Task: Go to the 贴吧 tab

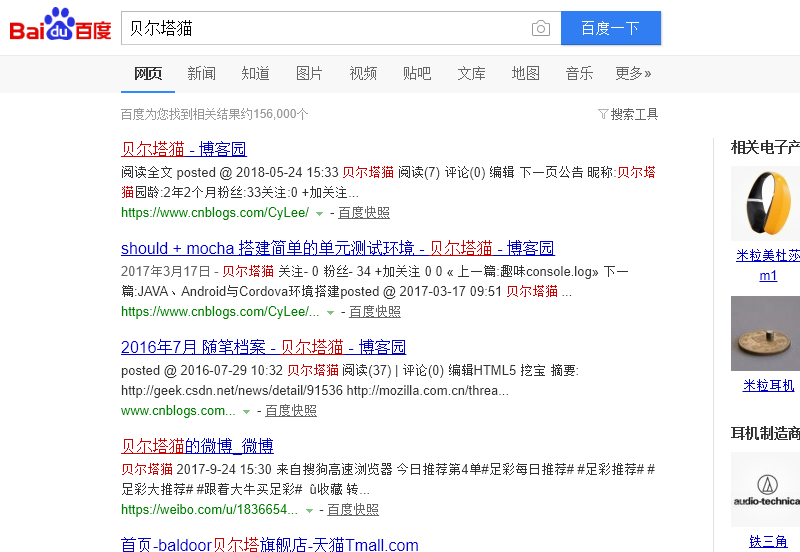Action: pos(417,73)
